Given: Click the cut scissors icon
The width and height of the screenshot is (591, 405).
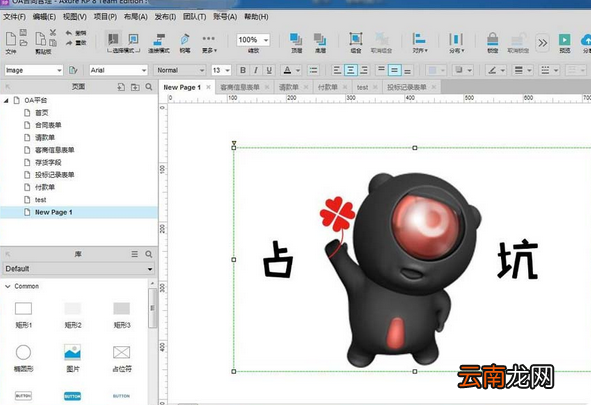Looking at the screenshot, I should point(53,33).
